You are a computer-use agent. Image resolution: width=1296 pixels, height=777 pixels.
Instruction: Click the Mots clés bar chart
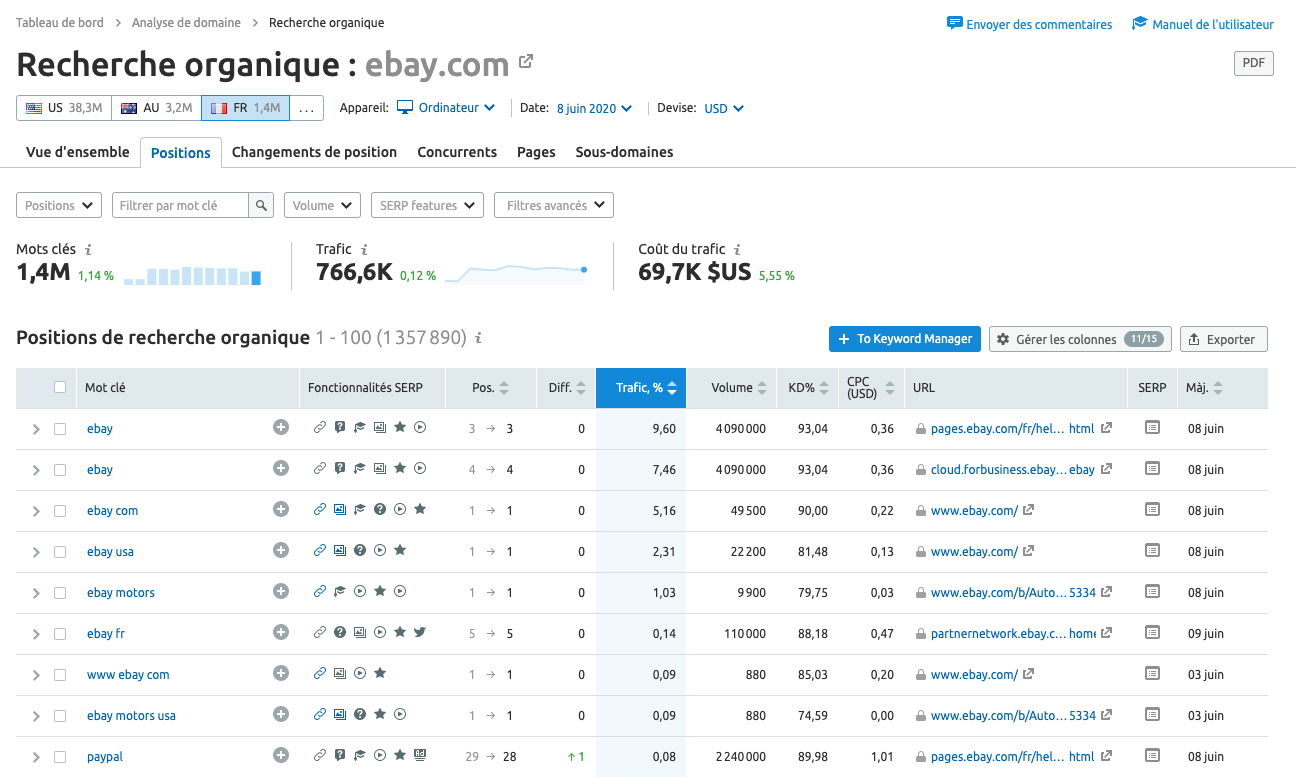[193, 276]
